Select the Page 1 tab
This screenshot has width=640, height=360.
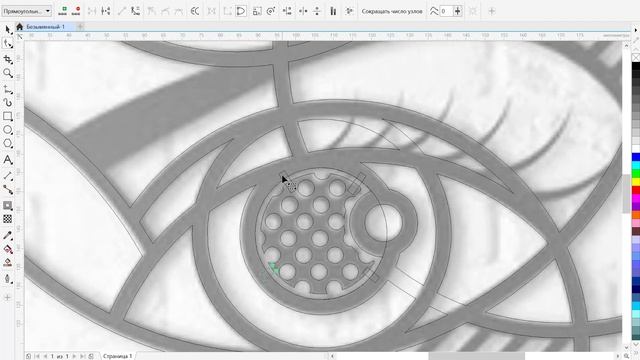118,356
